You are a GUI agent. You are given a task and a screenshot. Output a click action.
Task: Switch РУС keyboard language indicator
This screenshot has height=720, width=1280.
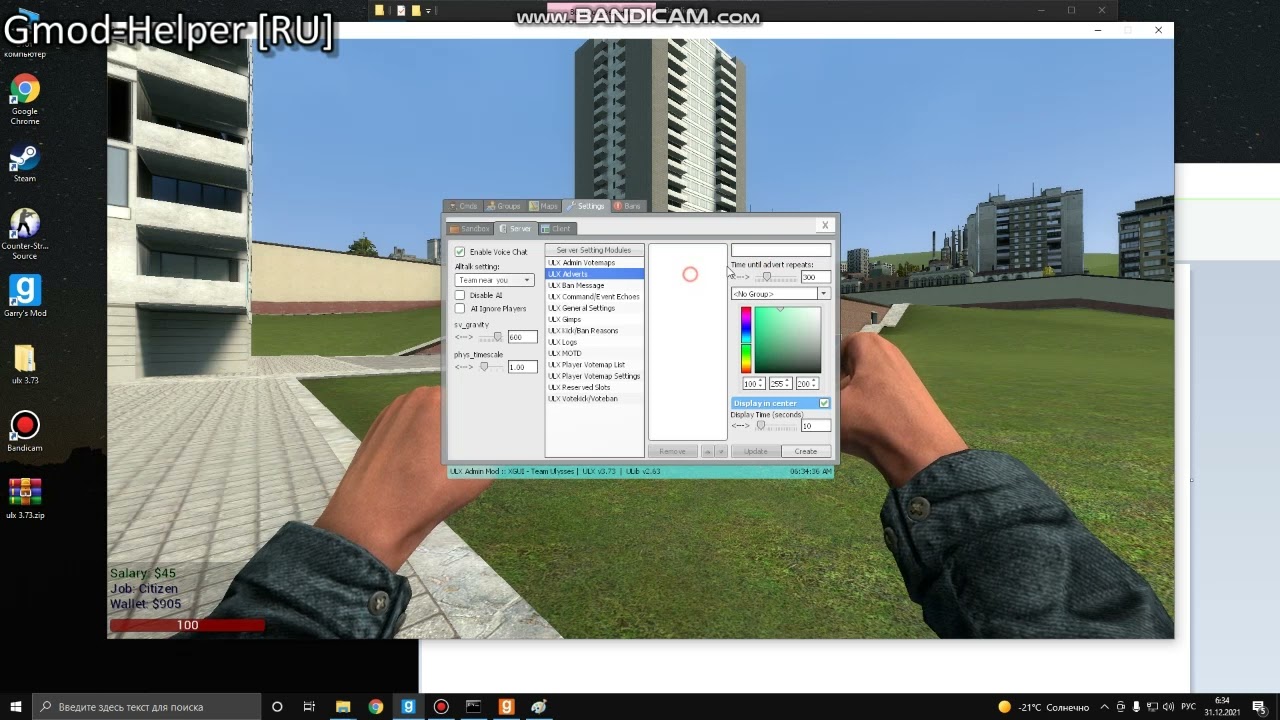click(x=1189, y=707)
